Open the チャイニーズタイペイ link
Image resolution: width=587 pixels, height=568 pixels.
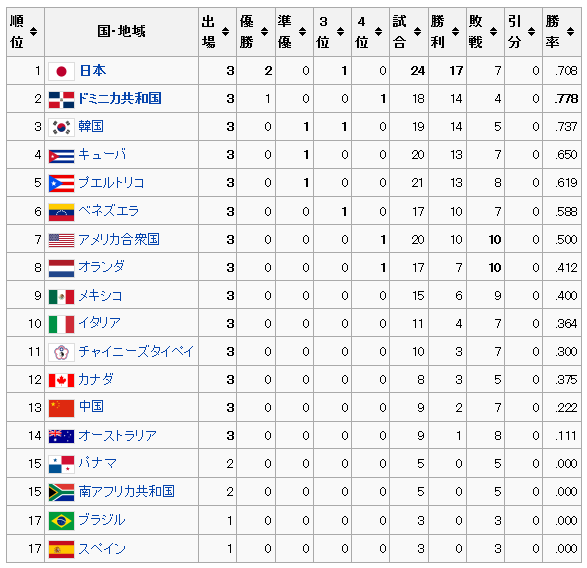[x=136, y=351]
